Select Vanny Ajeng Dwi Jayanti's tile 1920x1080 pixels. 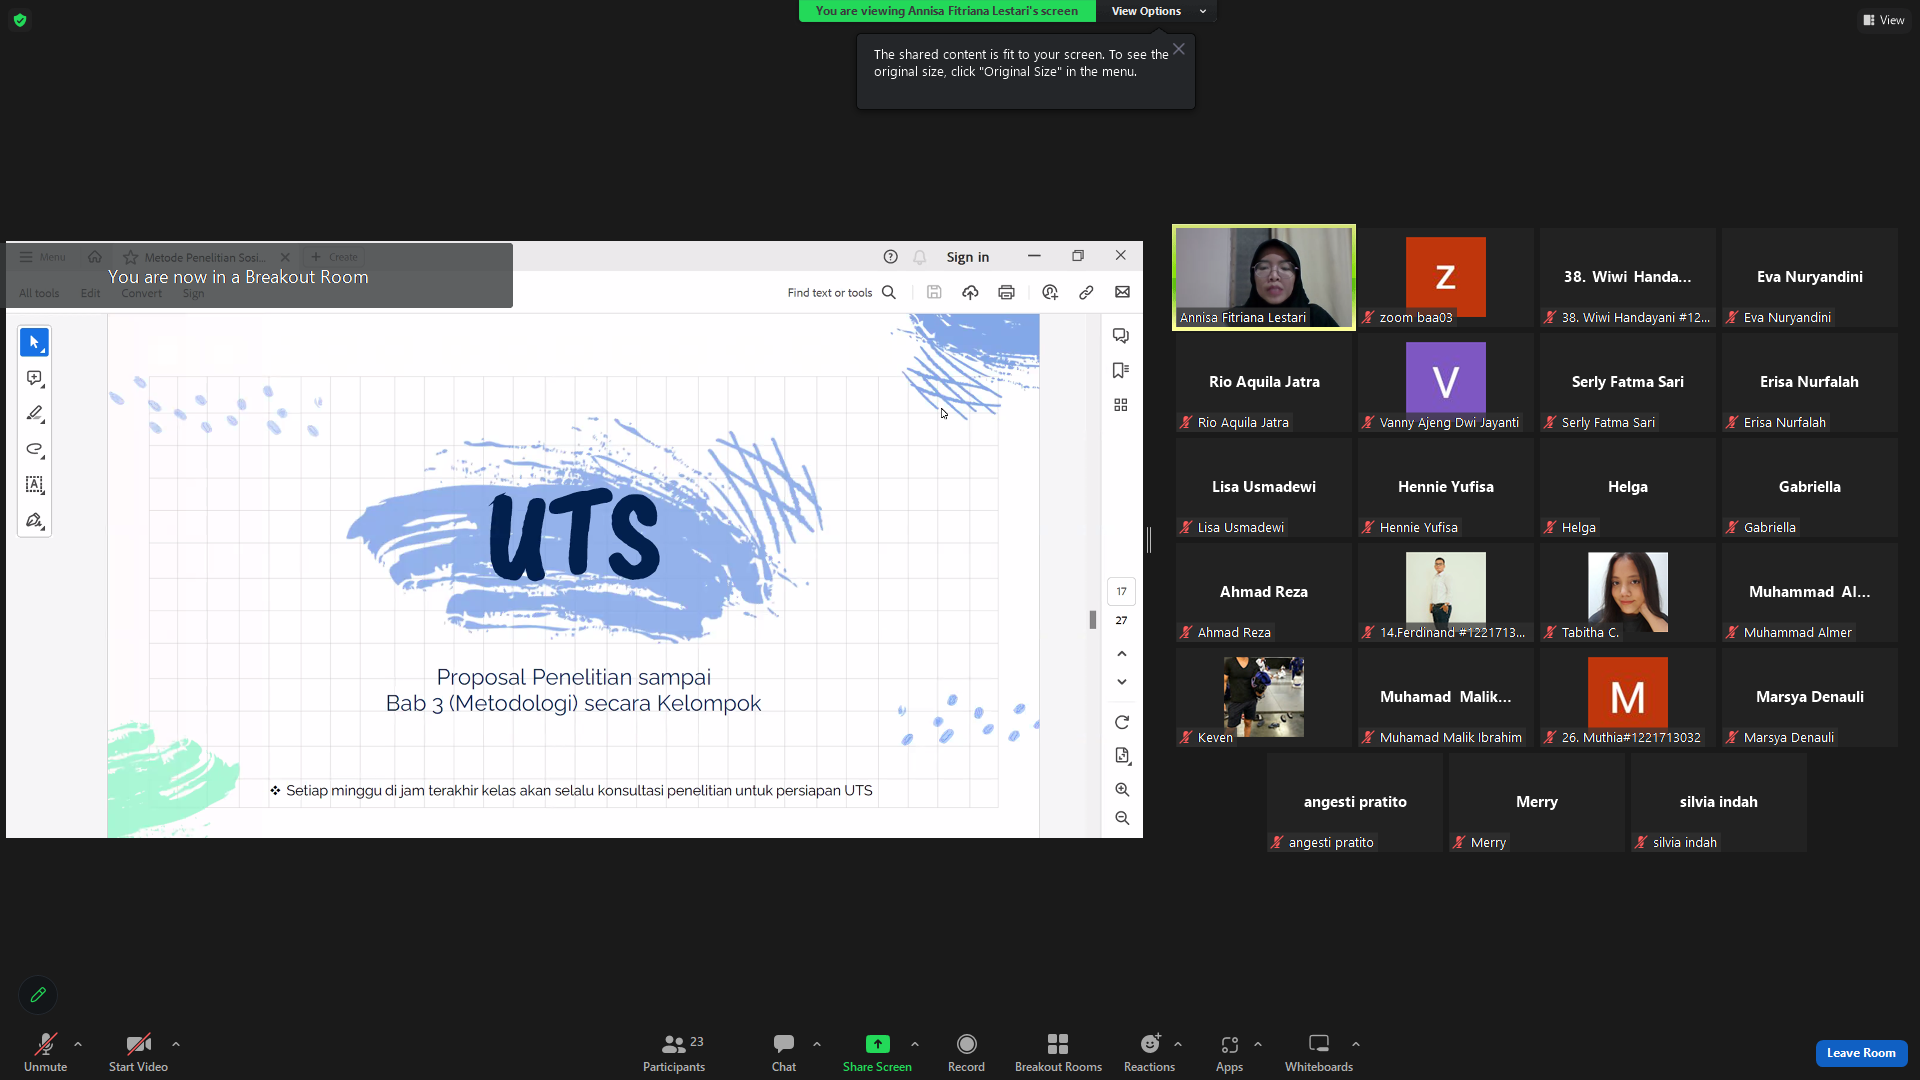(x=1446, y=382)
